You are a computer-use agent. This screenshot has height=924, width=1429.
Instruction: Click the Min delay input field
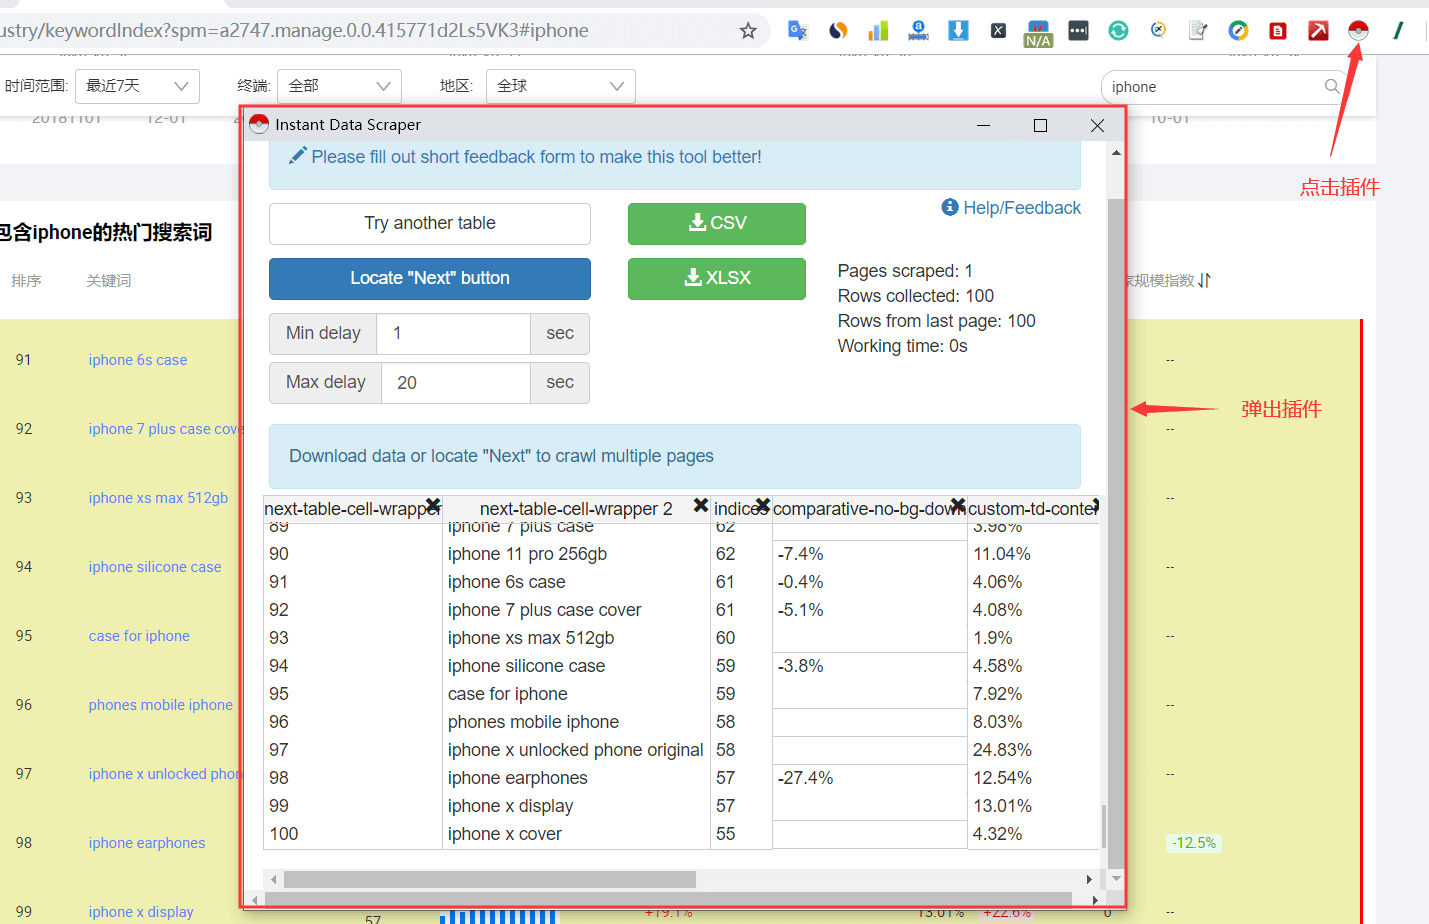click(452, 334)
